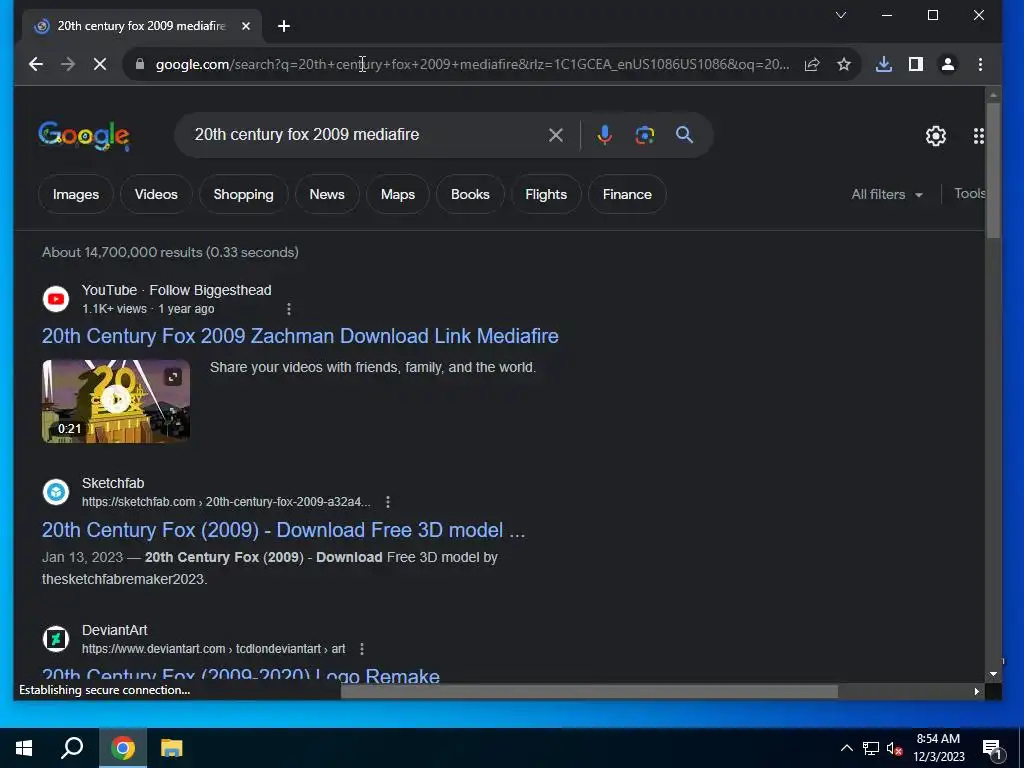Open the muted volume tray icon
The width and height of the screenshot is (1024, 768).
point(894,748)
